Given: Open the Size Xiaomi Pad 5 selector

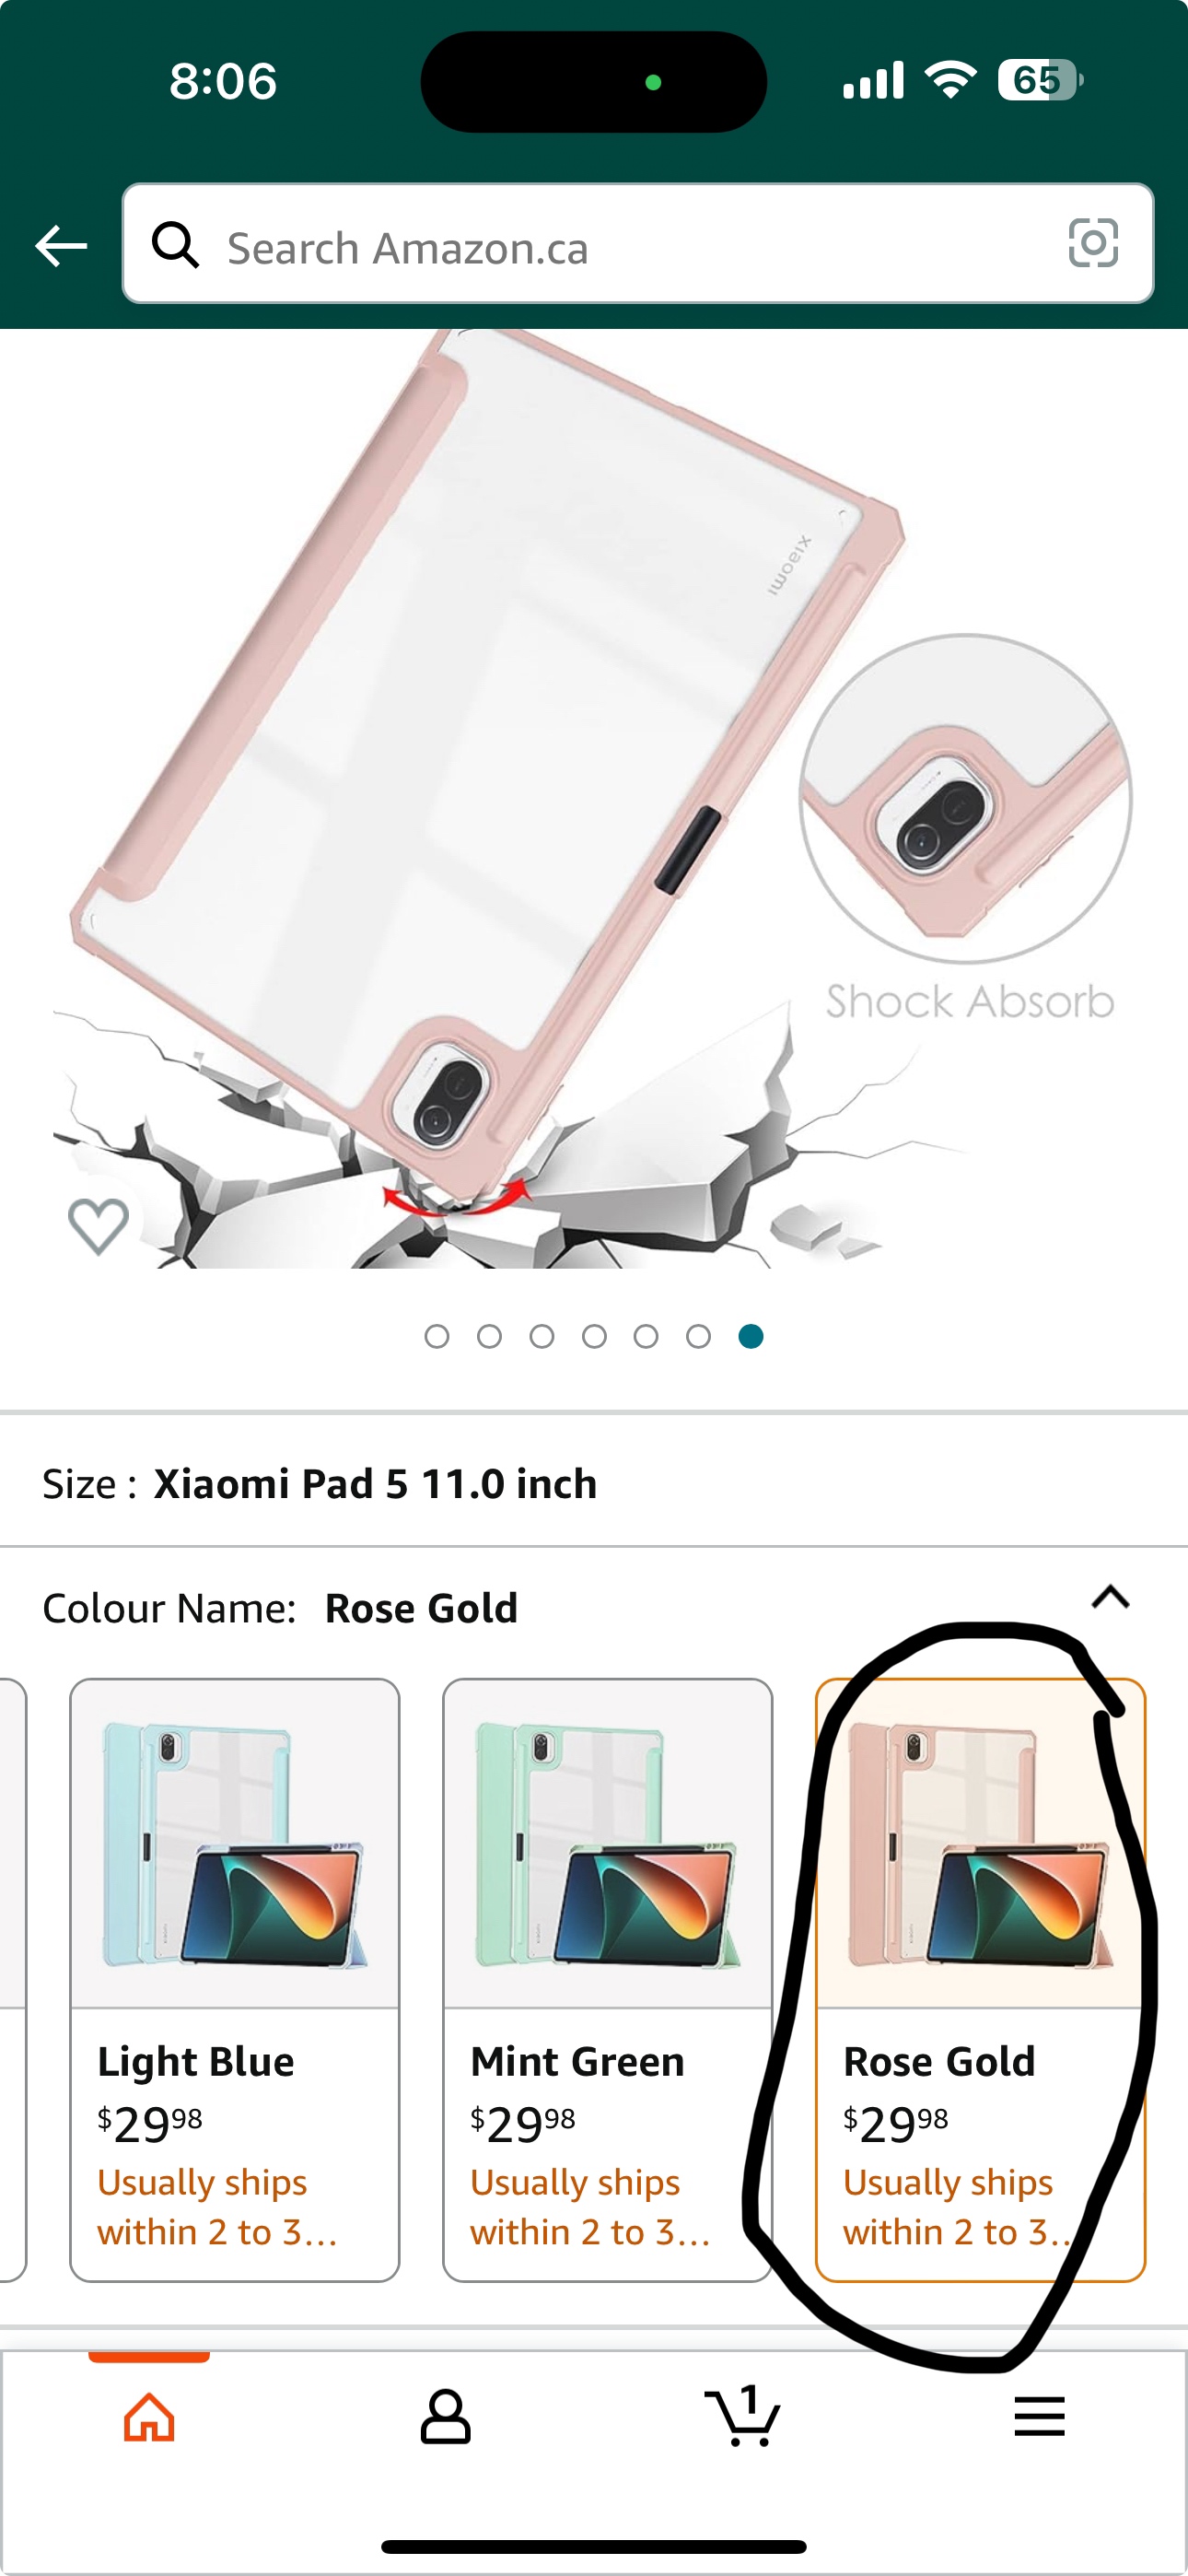Looking at the screenshot, I should pyautogui.click(x=594, y=1484).
